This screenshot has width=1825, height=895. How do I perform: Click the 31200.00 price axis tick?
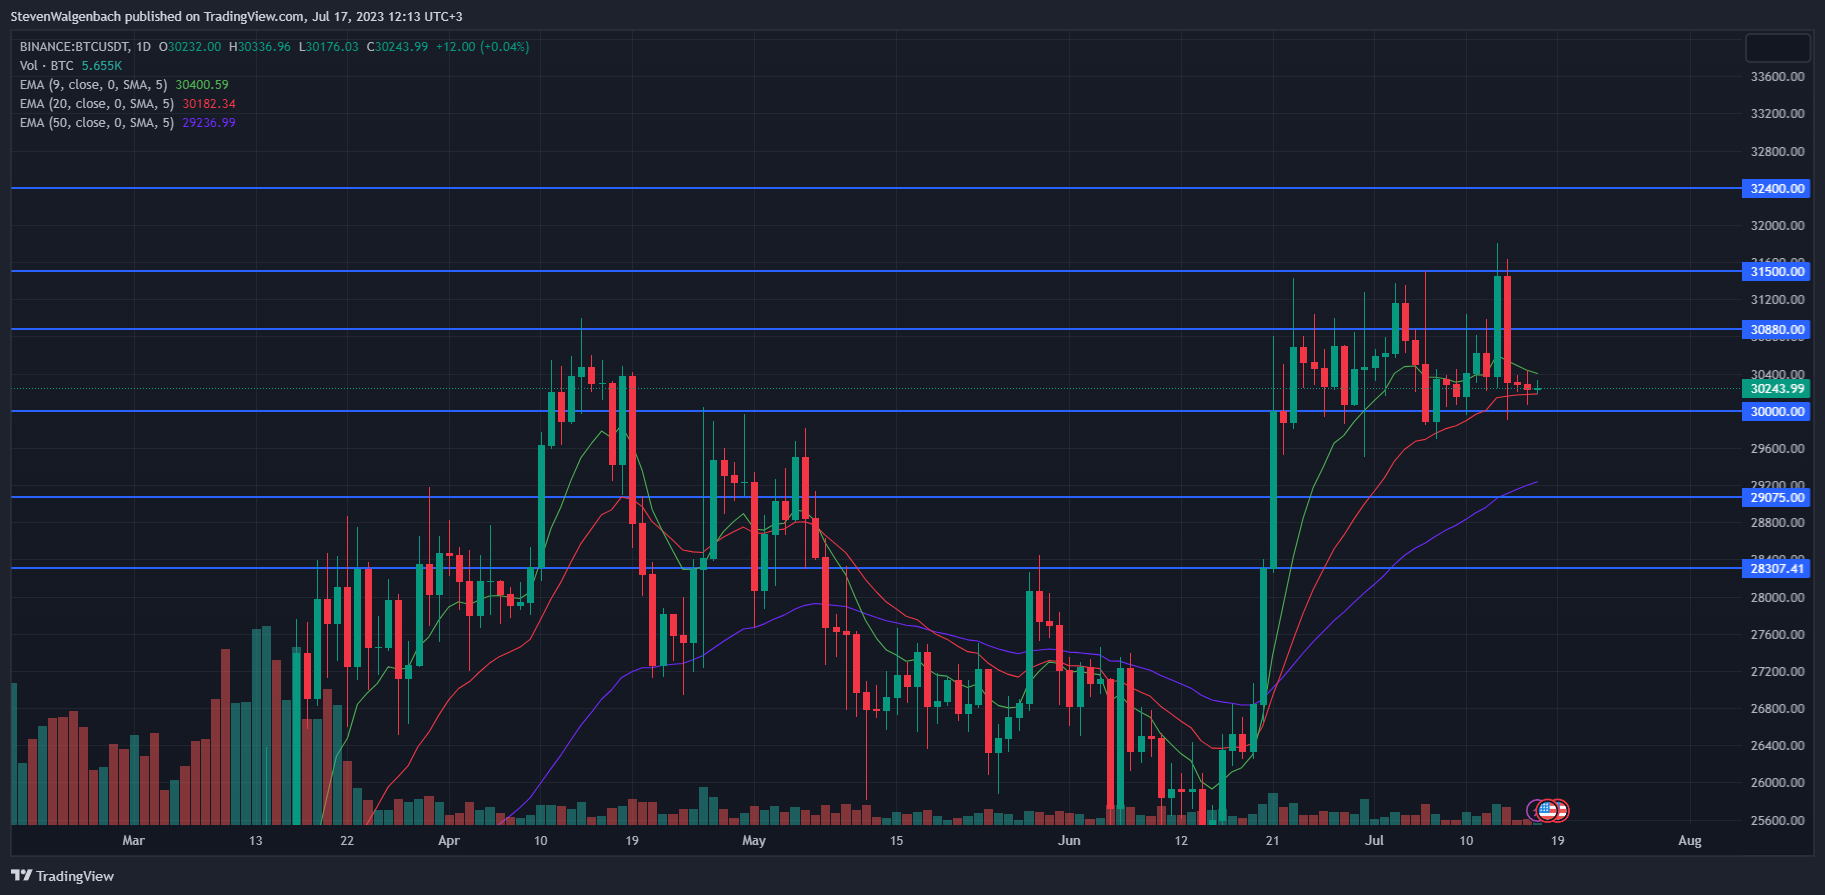[1778, 300]
